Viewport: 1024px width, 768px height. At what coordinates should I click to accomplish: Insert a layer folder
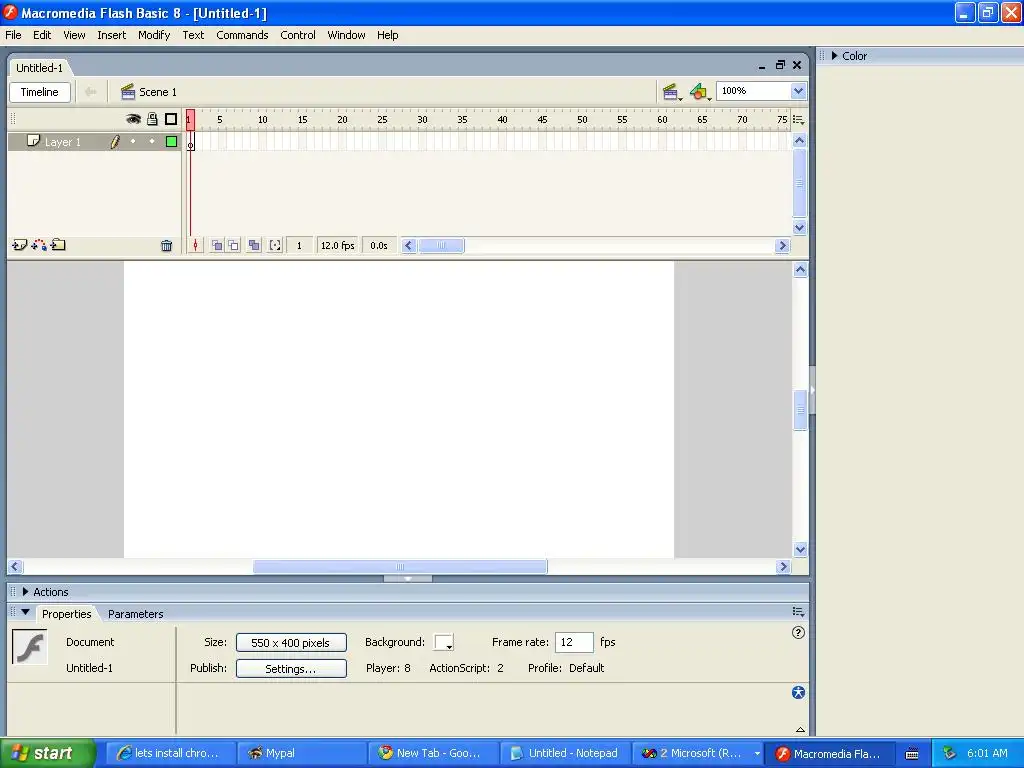58,245
